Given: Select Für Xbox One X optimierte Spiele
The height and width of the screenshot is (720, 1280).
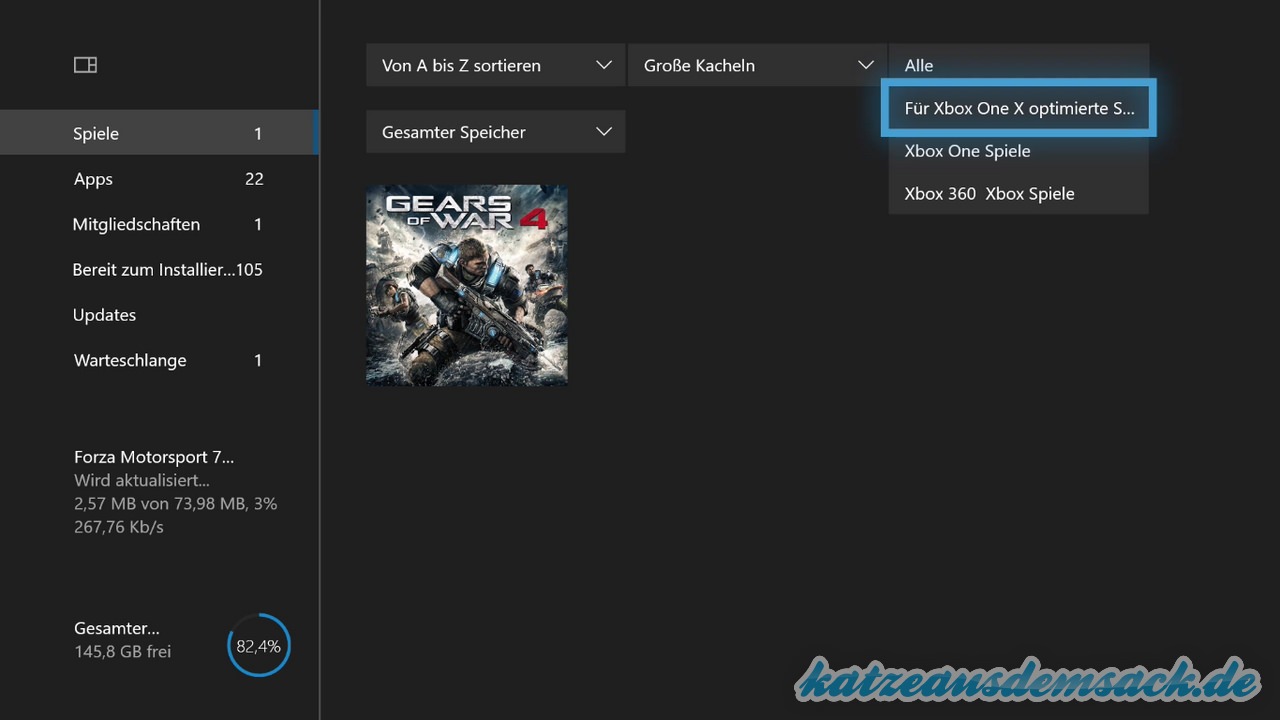Looking at the screenshot, I should 1019,108.
